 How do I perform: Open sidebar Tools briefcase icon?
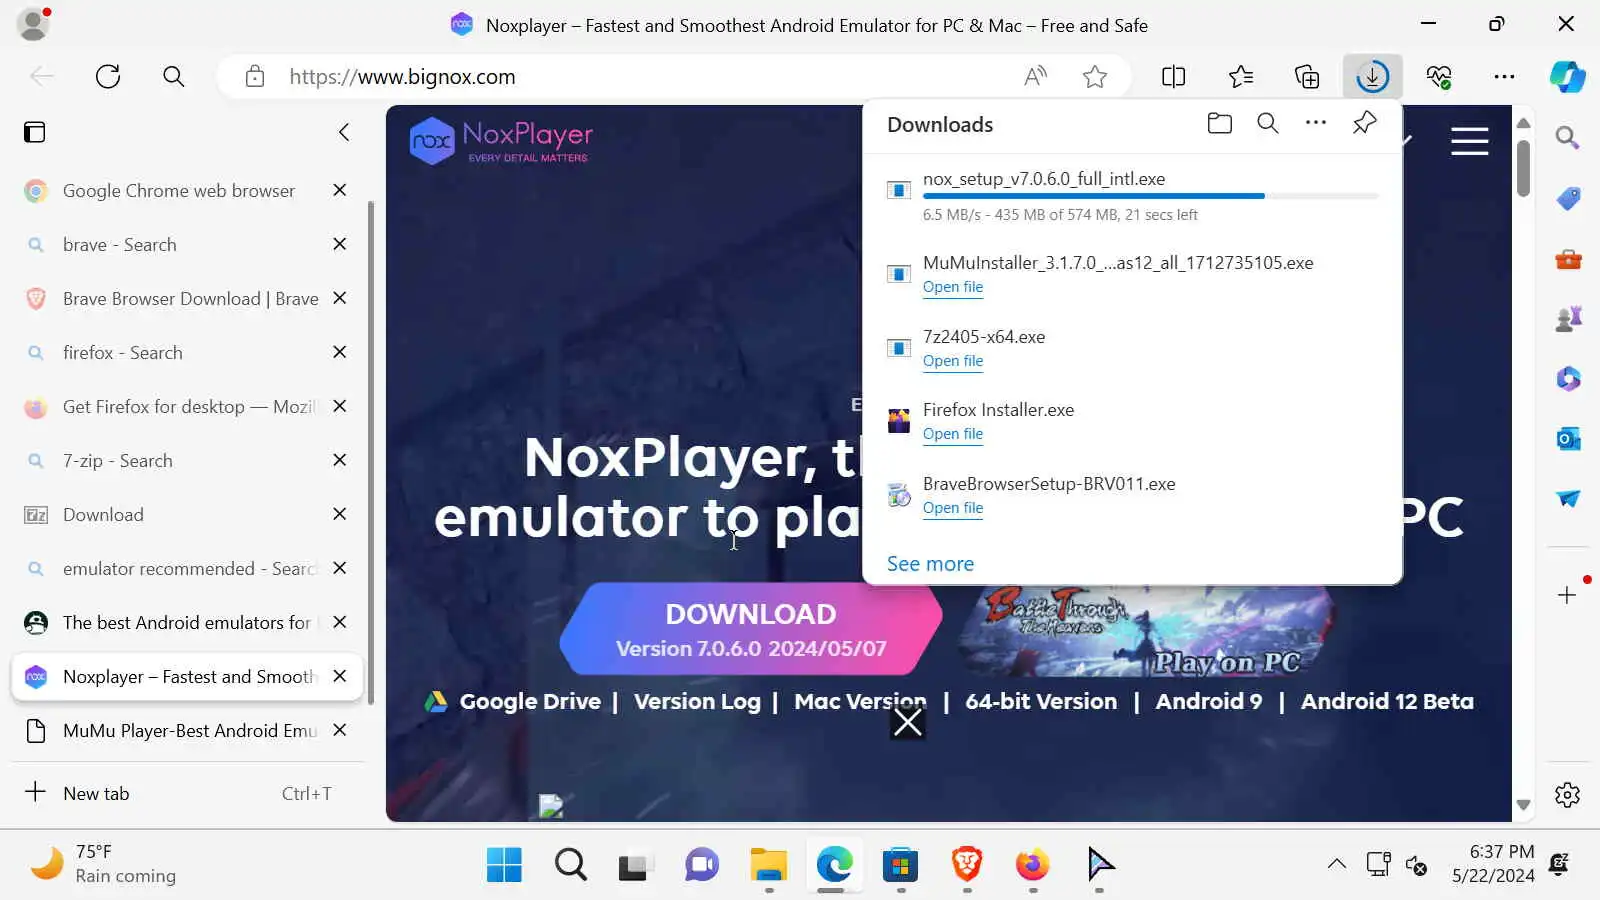[x=1567, y=259]
